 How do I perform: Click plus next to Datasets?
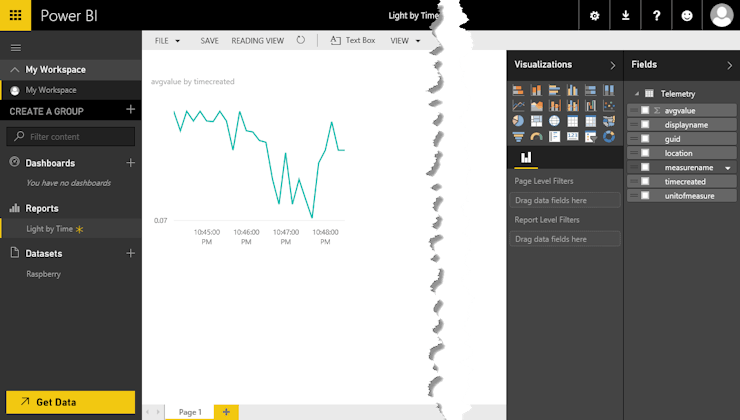click(x=131, y=253)
